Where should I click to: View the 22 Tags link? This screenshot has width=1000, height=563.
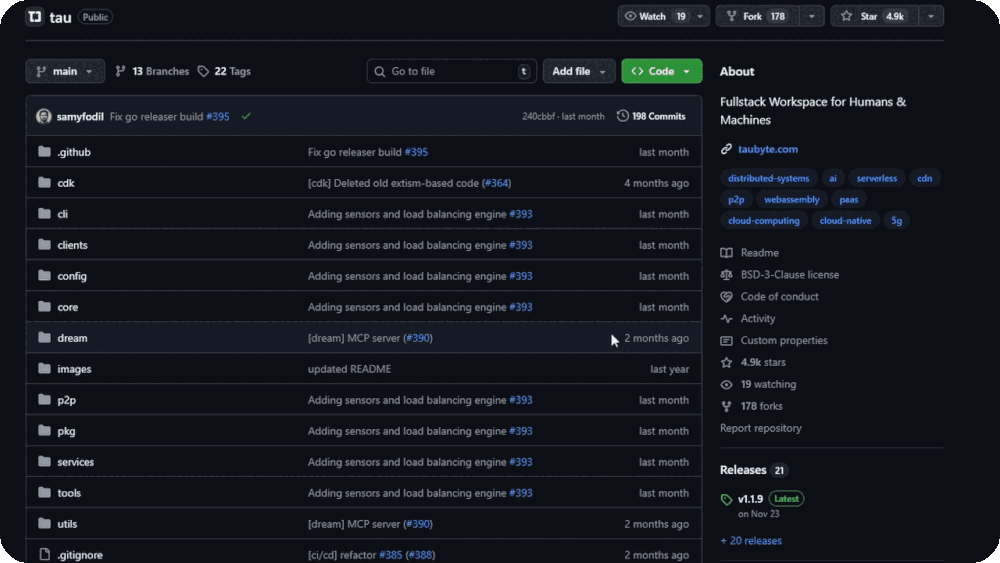[224, 71]
